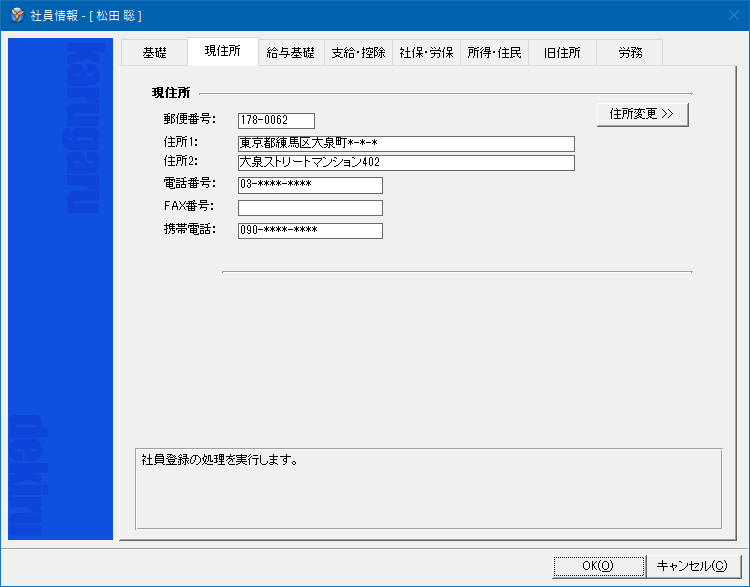Click the 住所変更 >> button
The image size is (750, 587).
pos(642,114)
